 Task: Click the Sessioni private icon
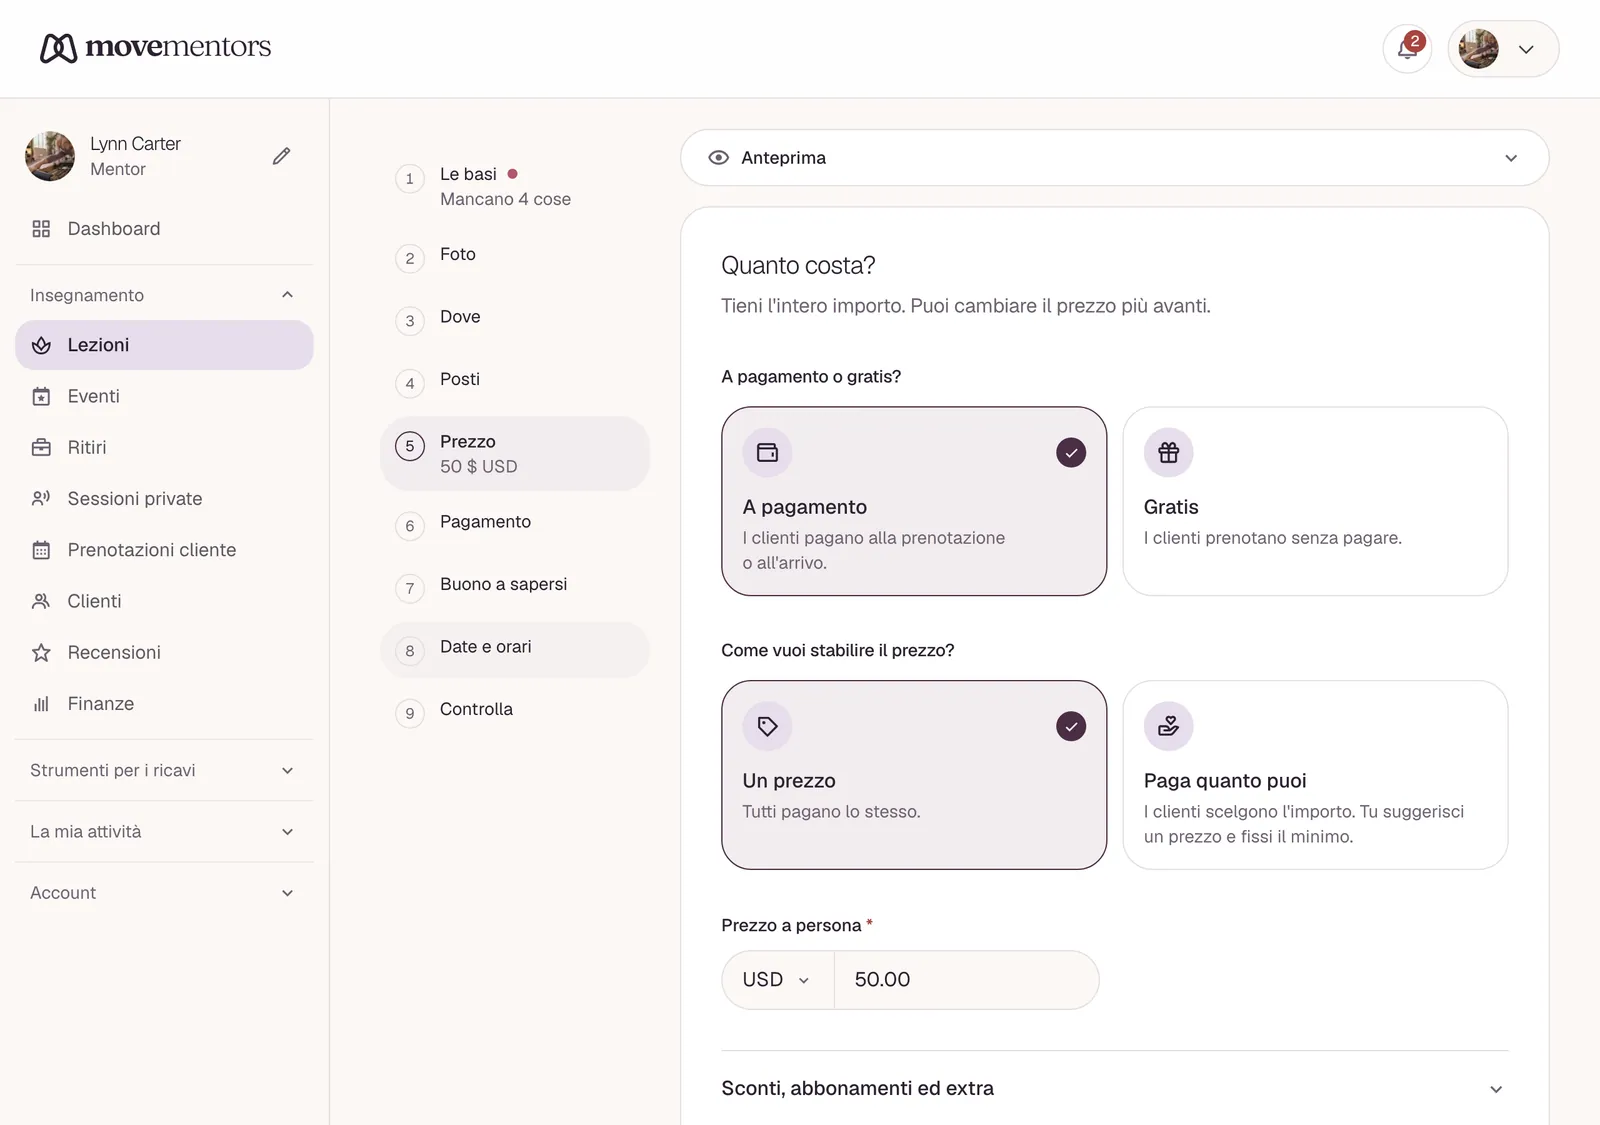41,499
